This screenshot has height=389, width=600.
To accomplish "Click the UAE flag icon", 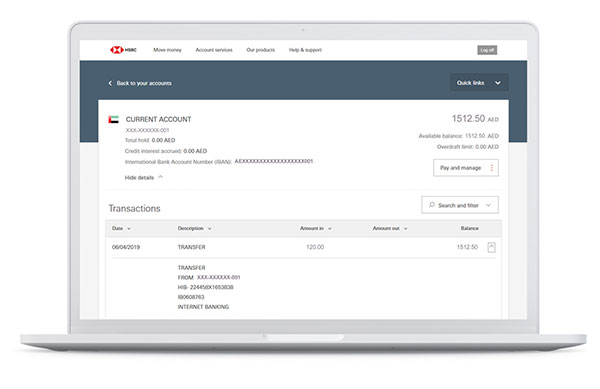I will pyautogui.click(x=114, y=119).
